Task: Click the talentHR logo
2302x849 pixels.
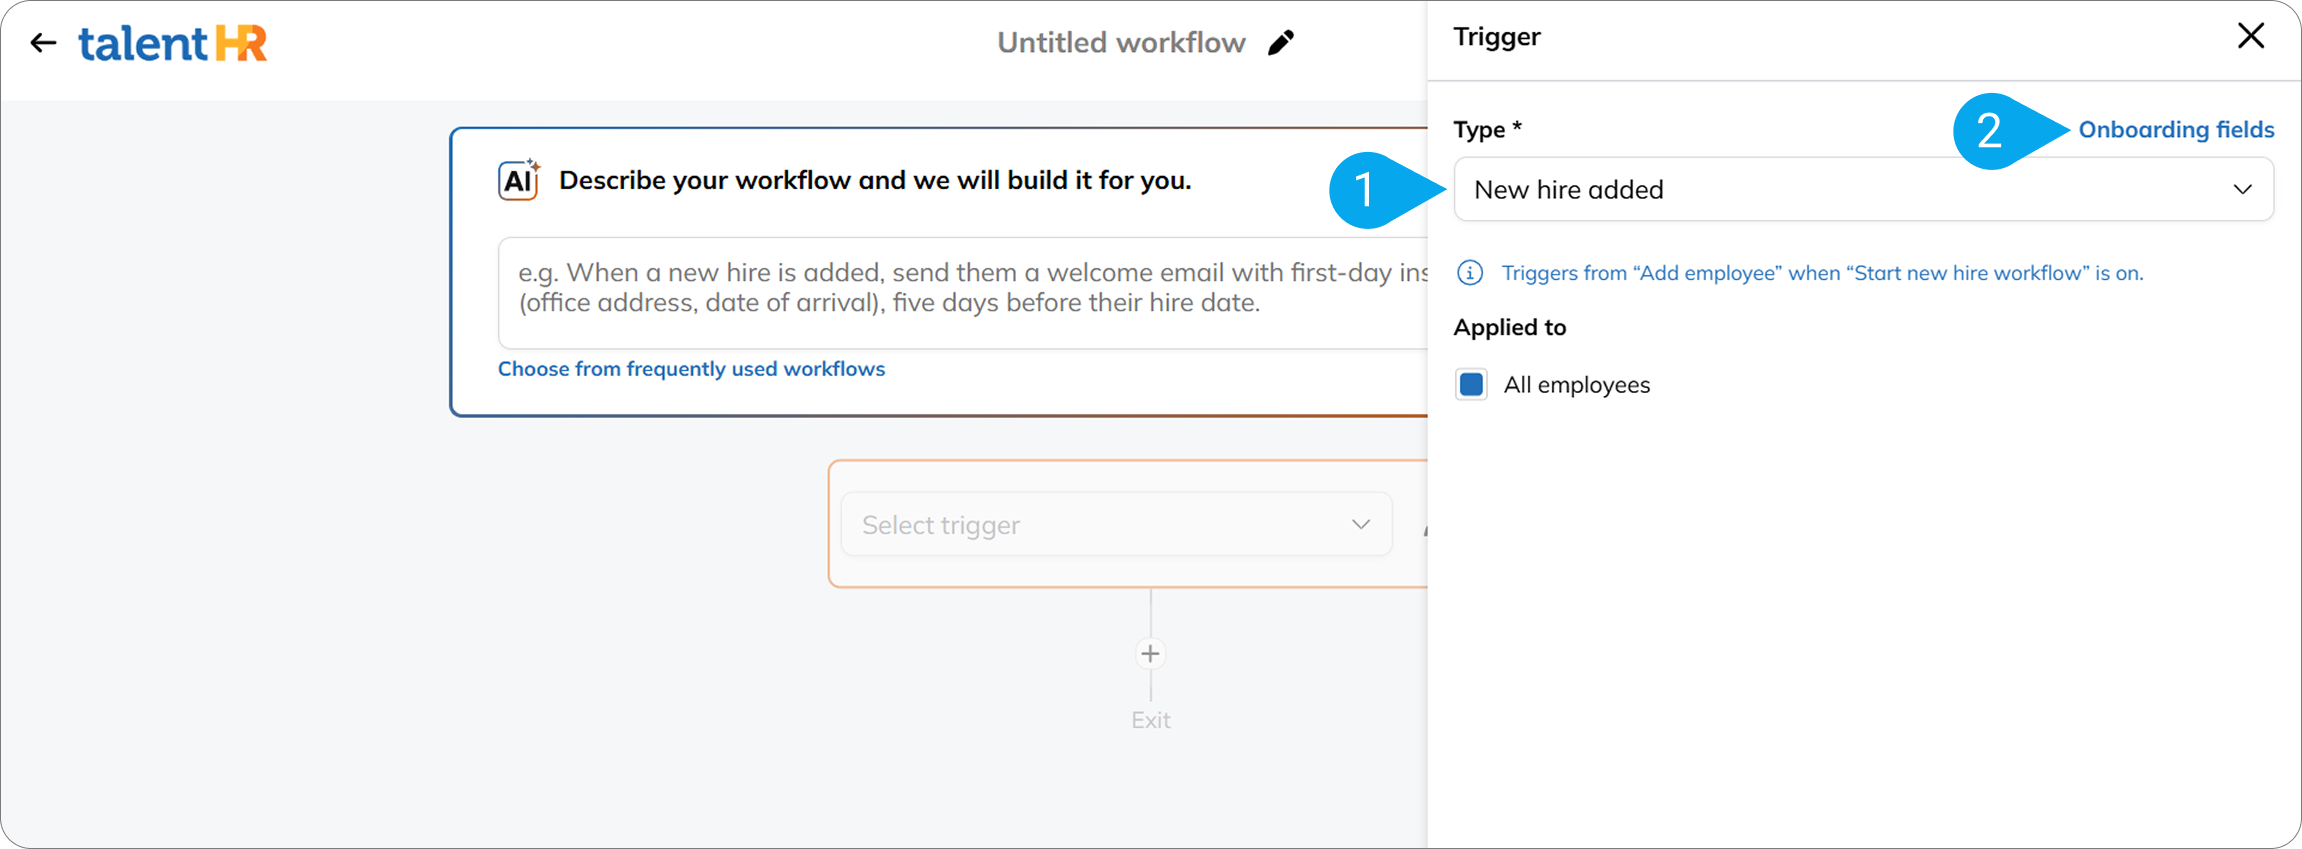Action: tap(173, 43)
